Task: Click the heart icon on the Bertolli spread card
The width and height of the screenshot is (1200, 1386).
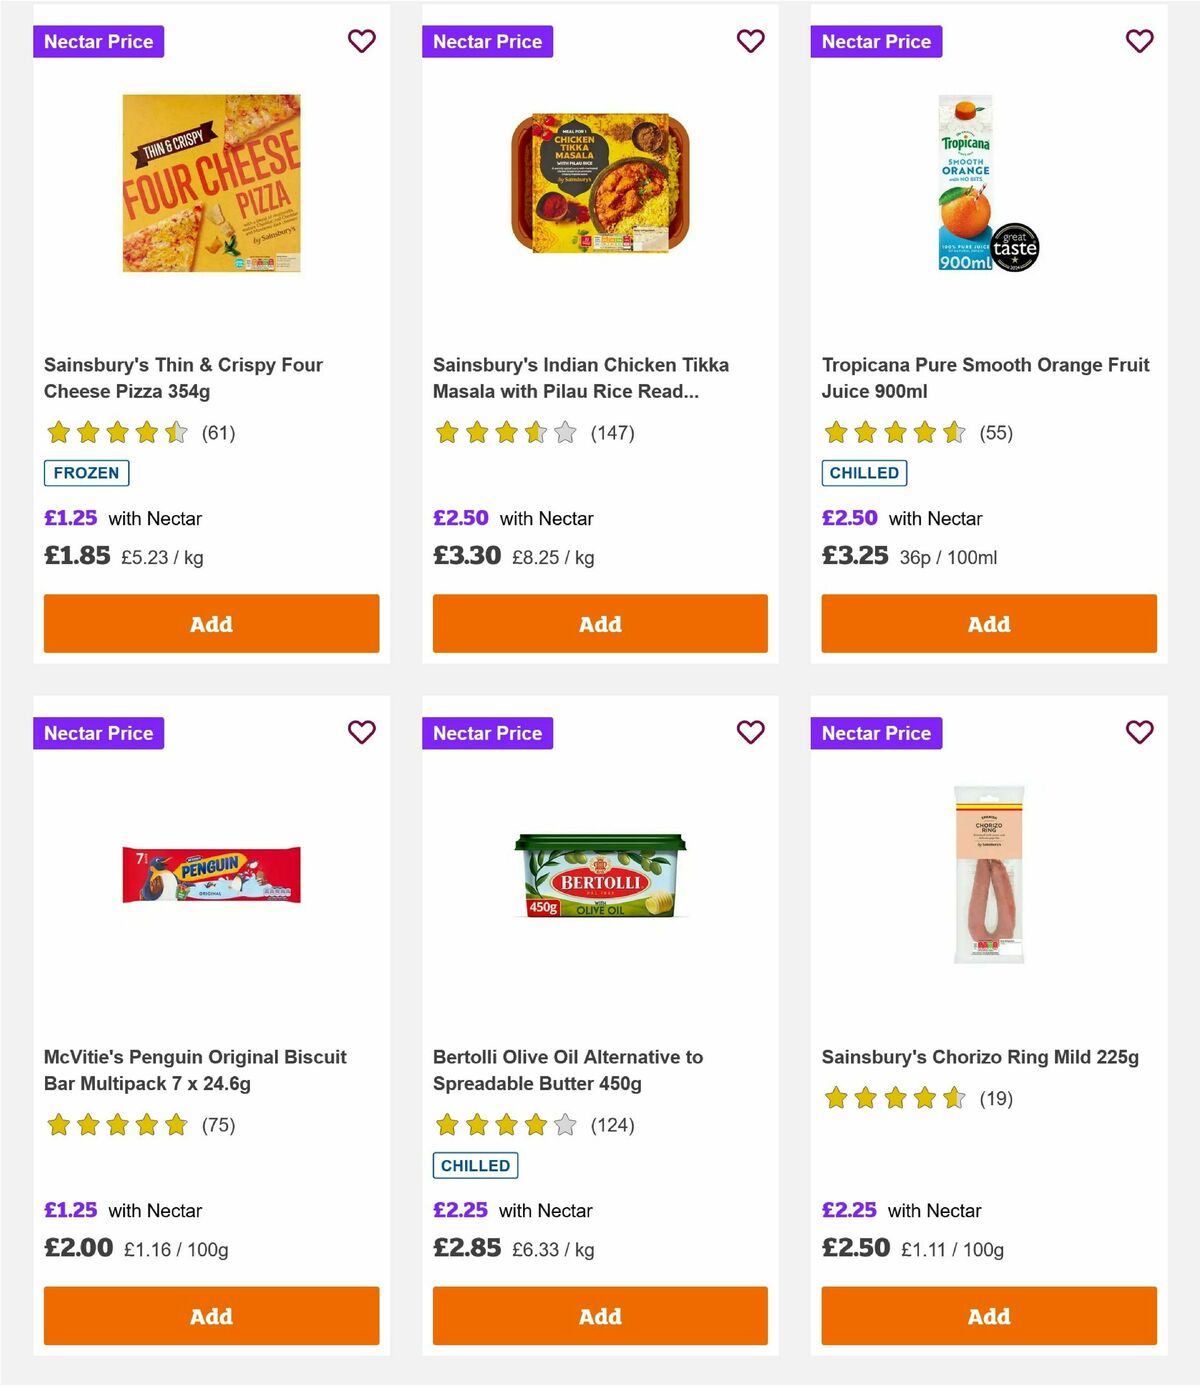Action: pyautogui.click(x=750, y=732)
